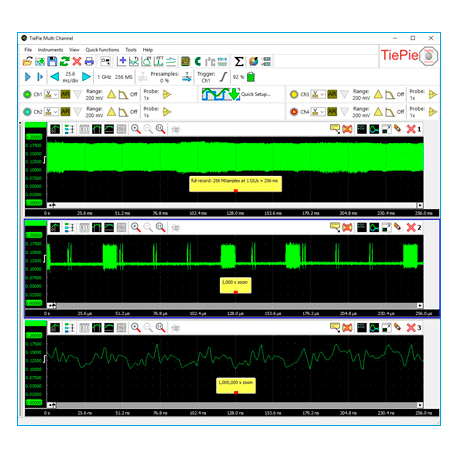Click the Quick Setup button
The image size is (458, 458).
tap(236, 94)
